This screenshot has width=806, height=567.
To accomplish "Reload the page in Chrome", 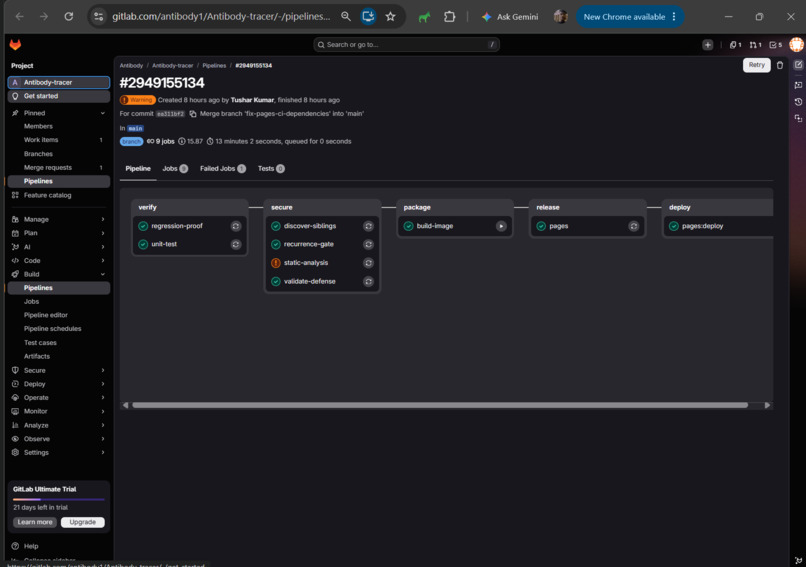I will click(x=68, y=16).
